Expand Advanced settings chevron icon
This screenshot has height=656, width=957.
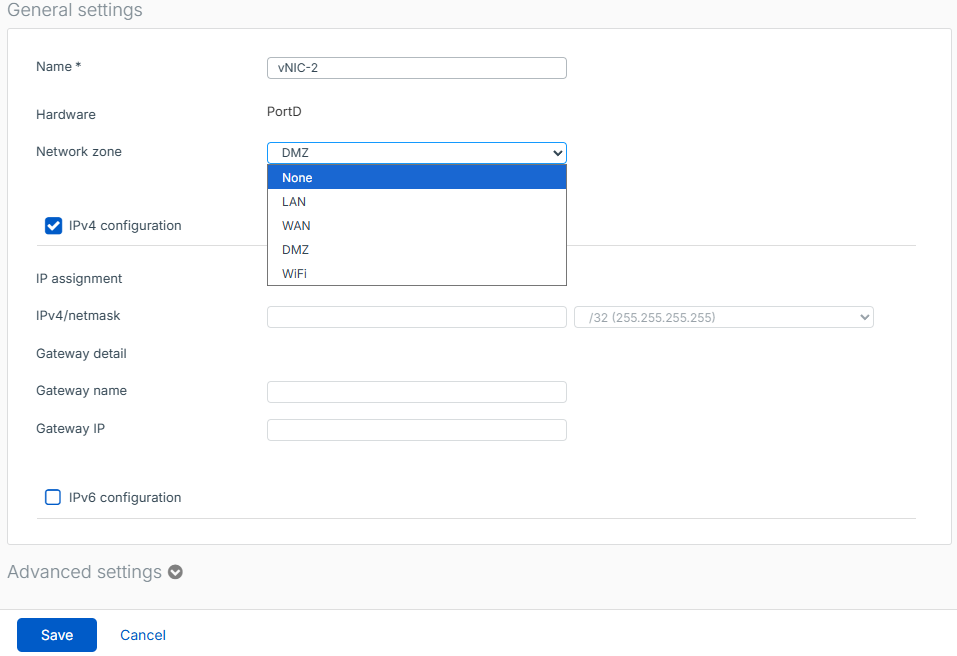tap(176, 573)
